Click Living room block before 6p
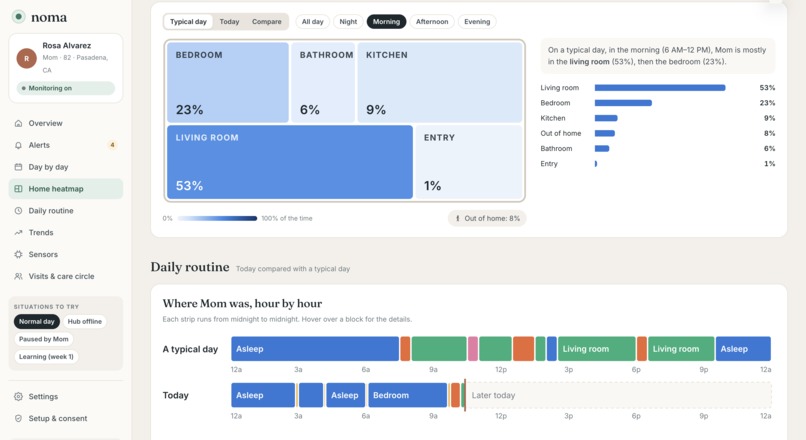806x440 pixels. click(x=597, y=349)
